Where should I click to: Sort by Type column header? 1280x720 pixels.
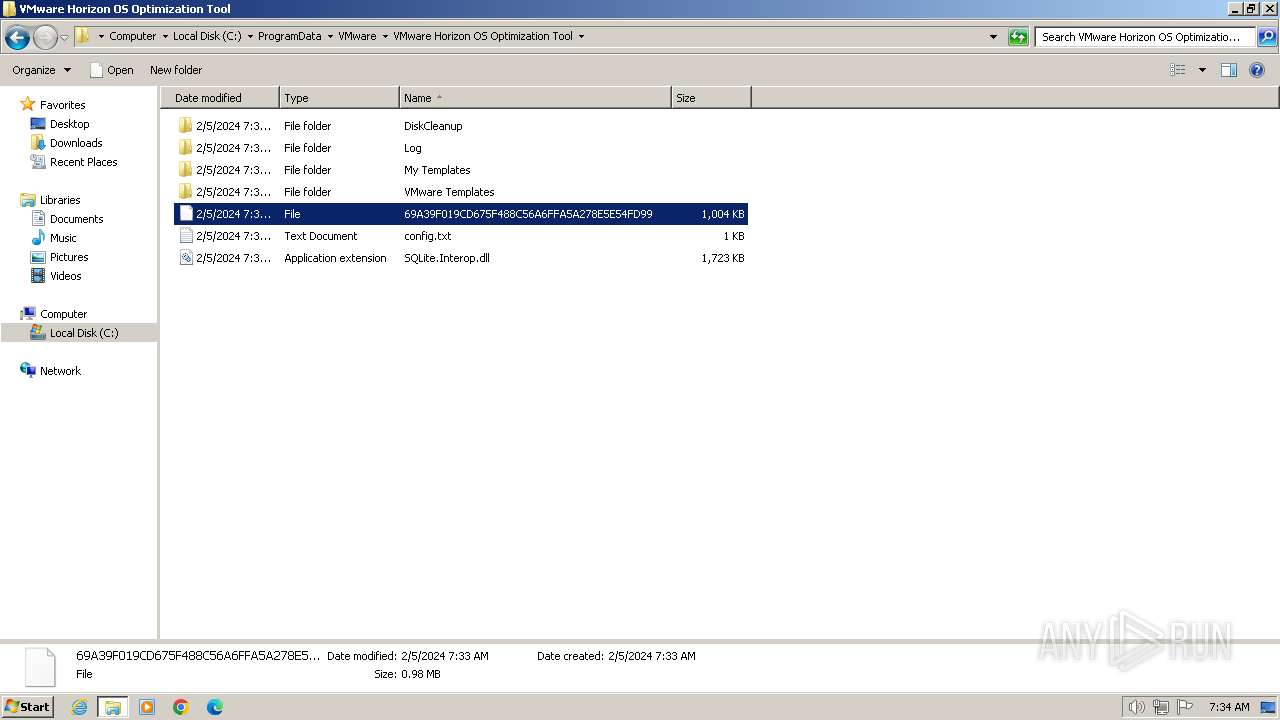tap(339, 98)
